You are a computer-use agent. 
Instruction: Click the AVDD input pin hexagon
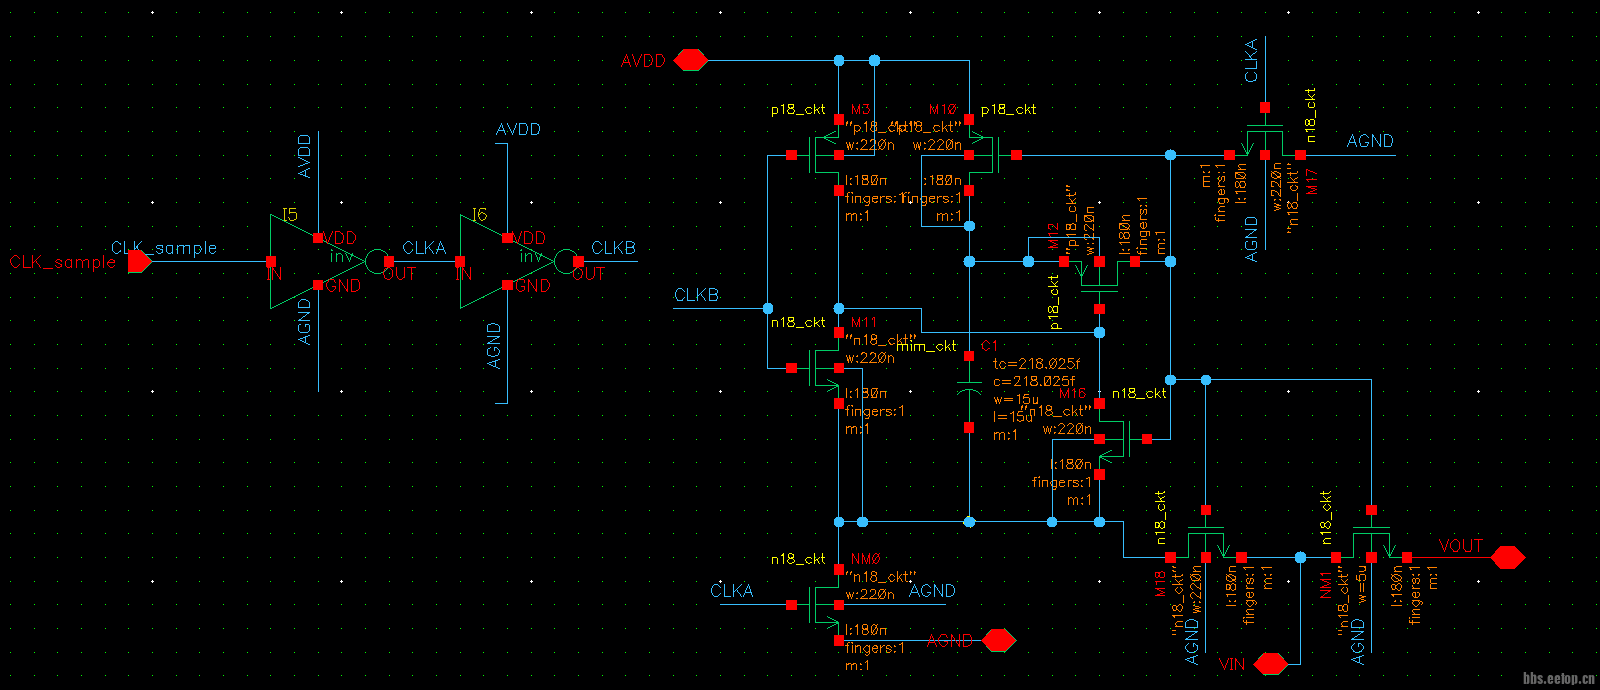[x=690, y=61]
